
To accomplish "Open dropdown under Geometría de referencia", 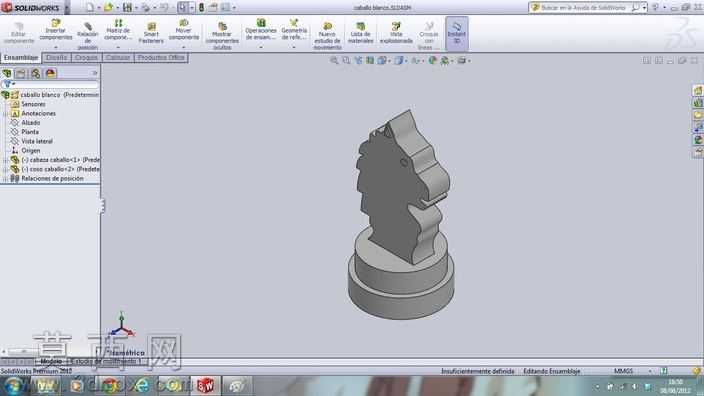I will pos(294,47).
